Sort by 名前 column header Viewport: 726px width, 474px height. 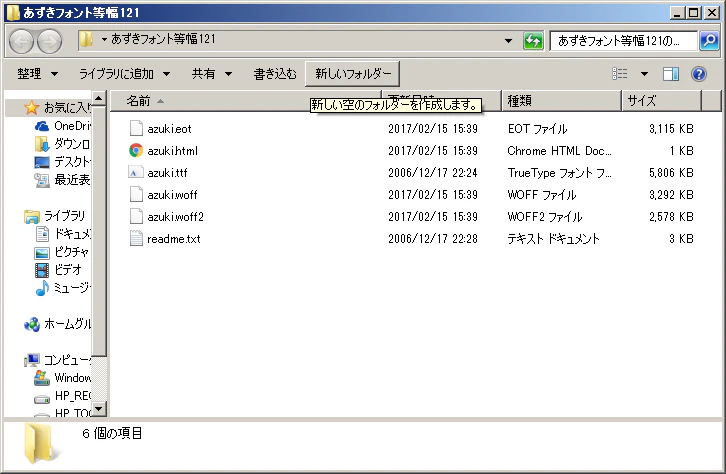click(x=245, y=101)
